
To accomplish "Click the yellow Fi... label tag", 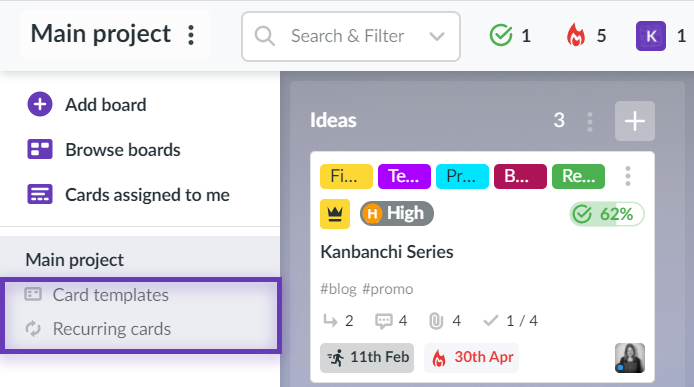I will (346, 176).
